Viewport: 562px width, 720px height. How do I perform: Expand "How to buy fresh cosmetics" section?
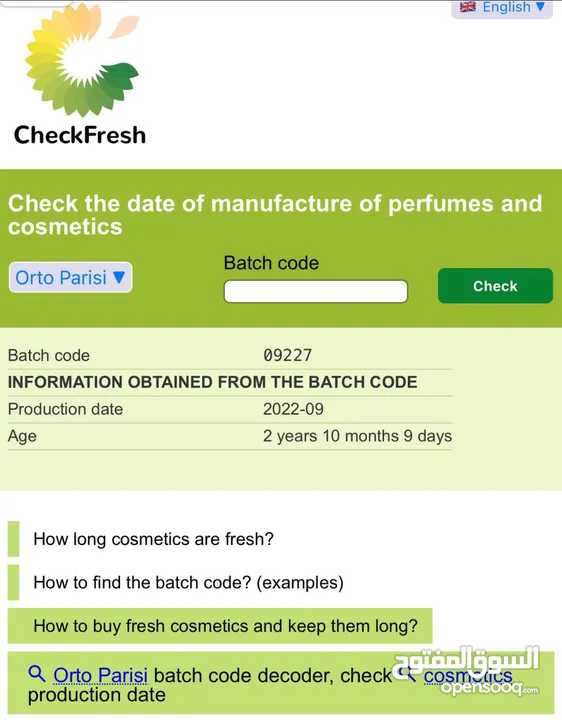[x=220, y=626]
